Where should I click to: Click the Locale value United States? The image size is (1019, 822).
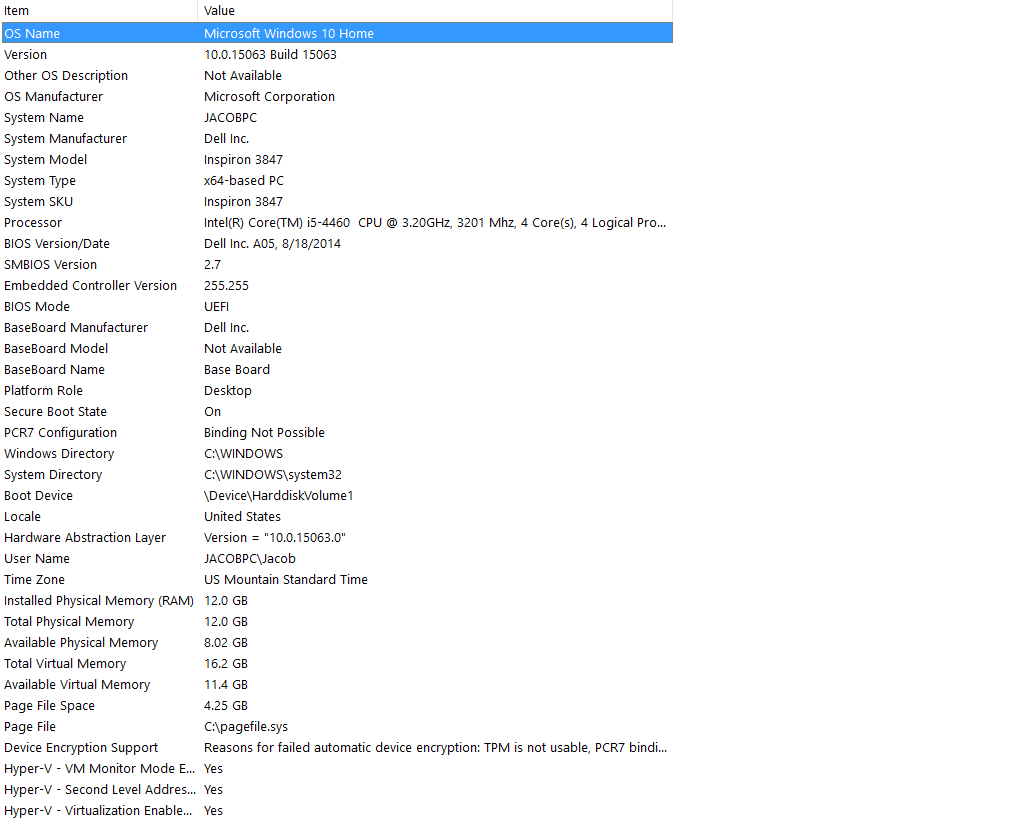[x=242, y=517]
